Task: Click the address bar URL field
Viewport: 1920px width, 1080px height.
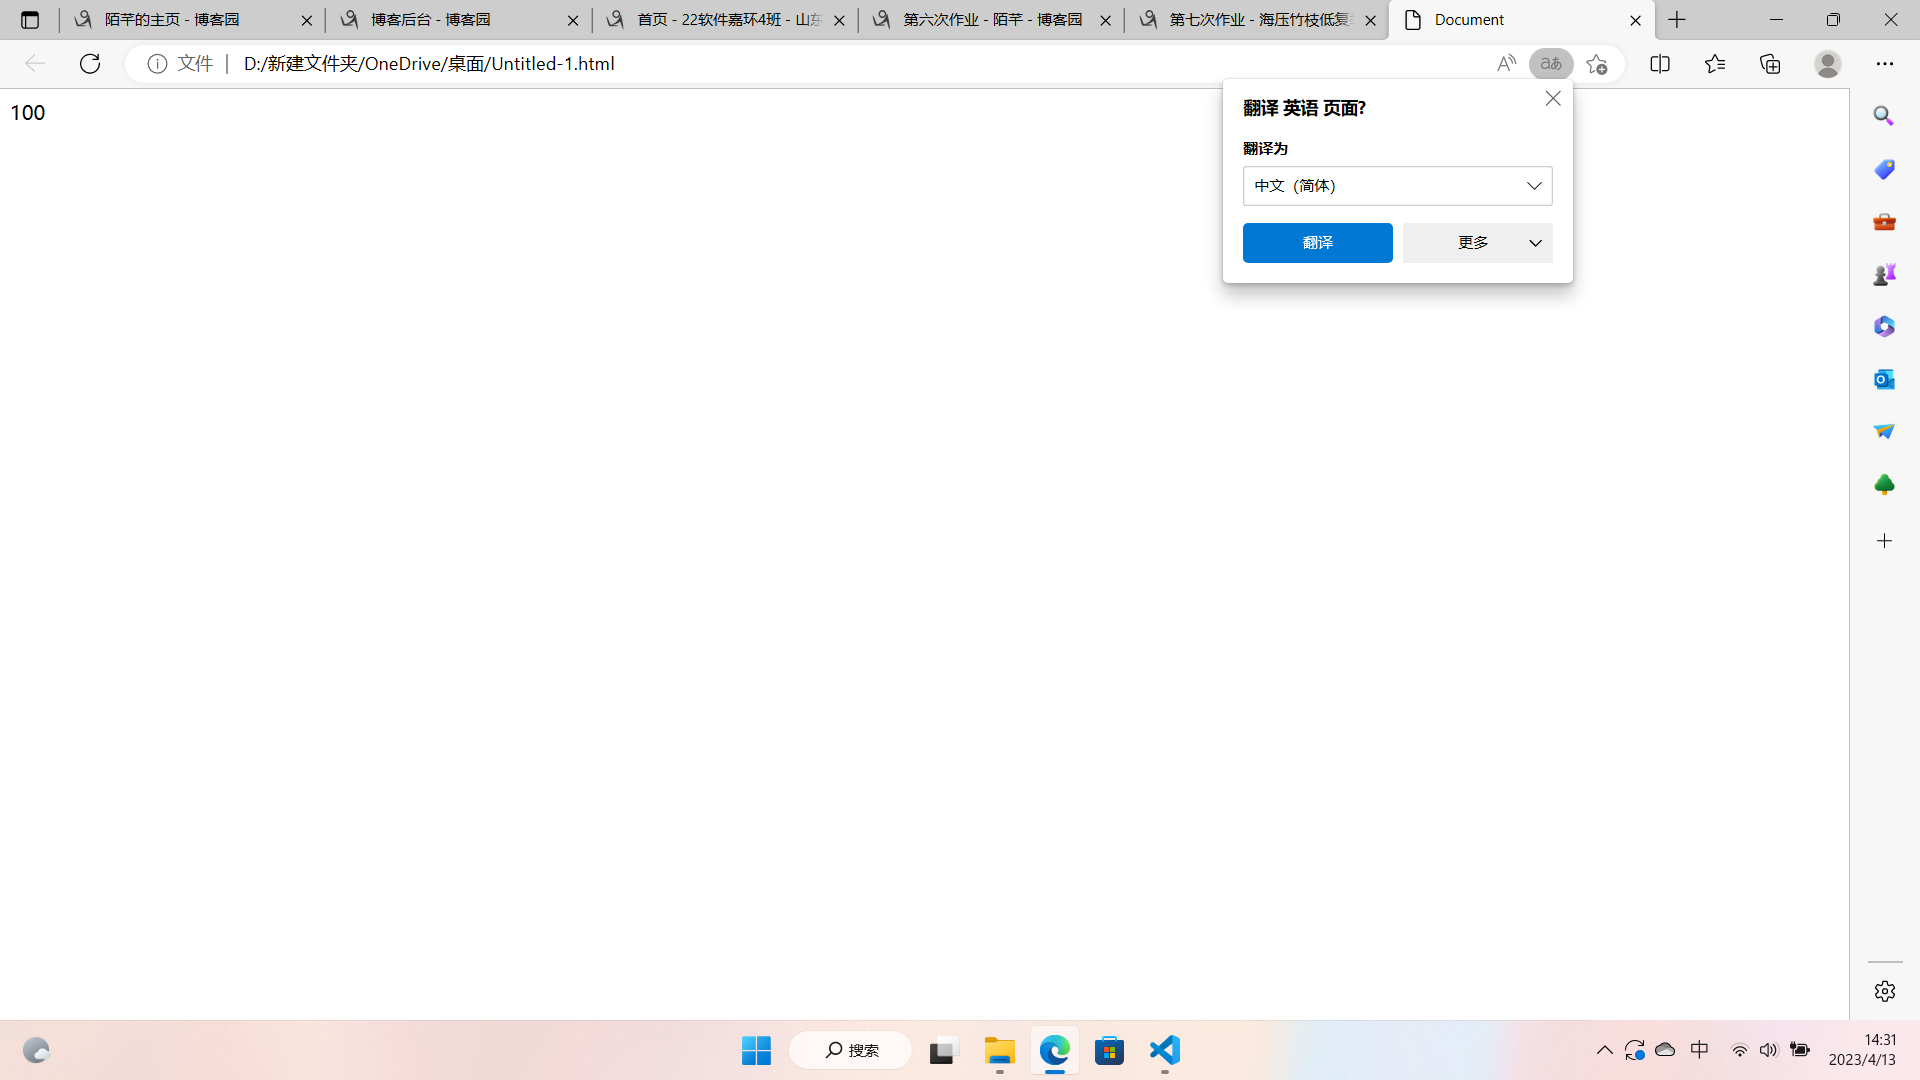Action: point(800,64)
